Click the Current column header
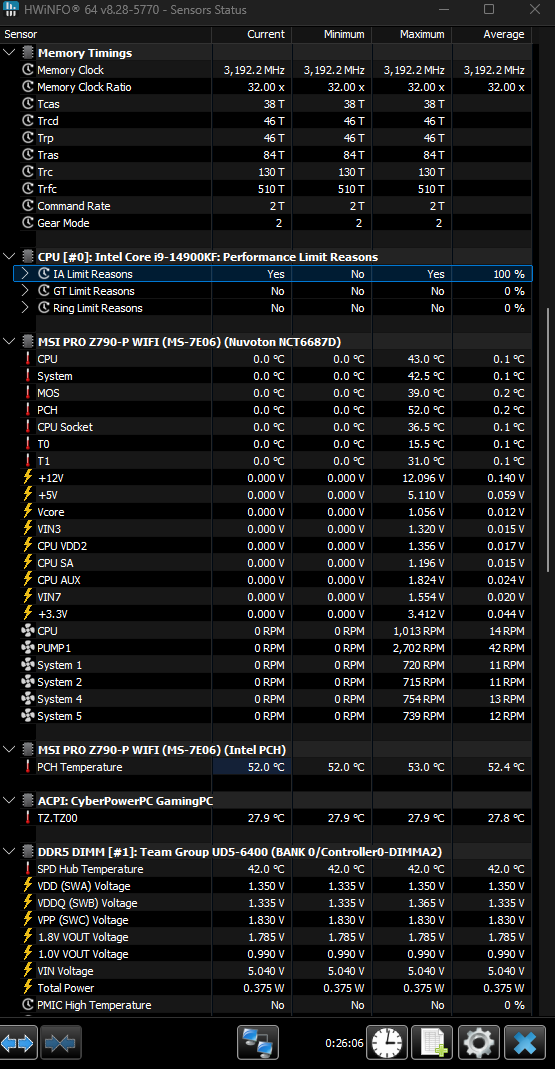 (x=252, y=34)
